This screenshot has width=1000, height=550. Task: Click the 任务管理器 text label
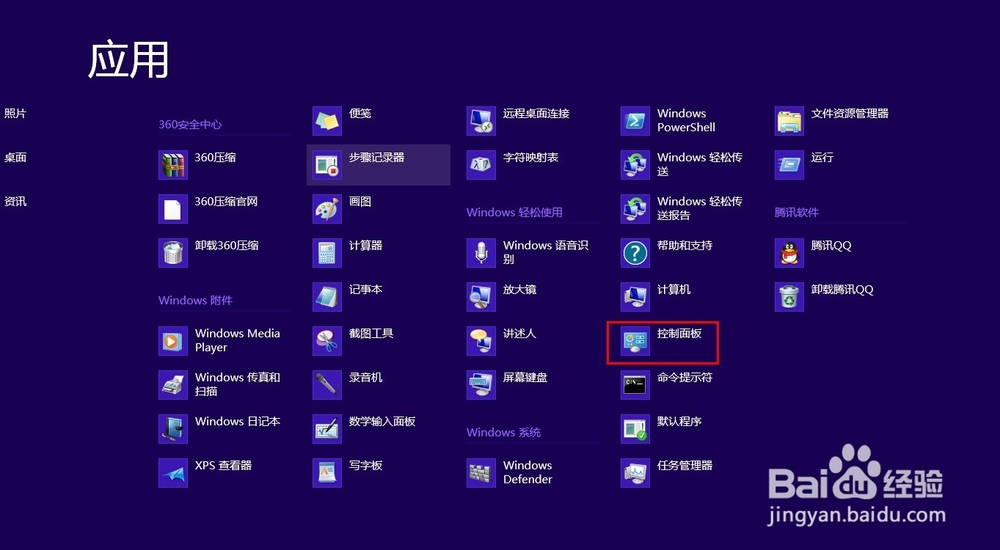click(685, 466)
